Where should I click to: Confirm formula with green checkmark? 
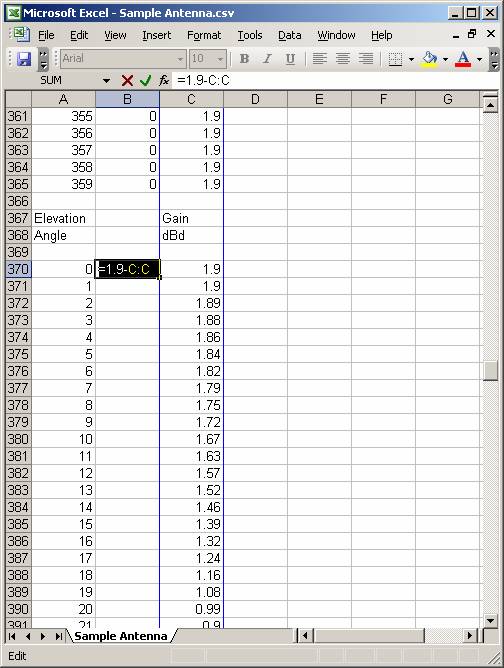(x=146, y=81)
